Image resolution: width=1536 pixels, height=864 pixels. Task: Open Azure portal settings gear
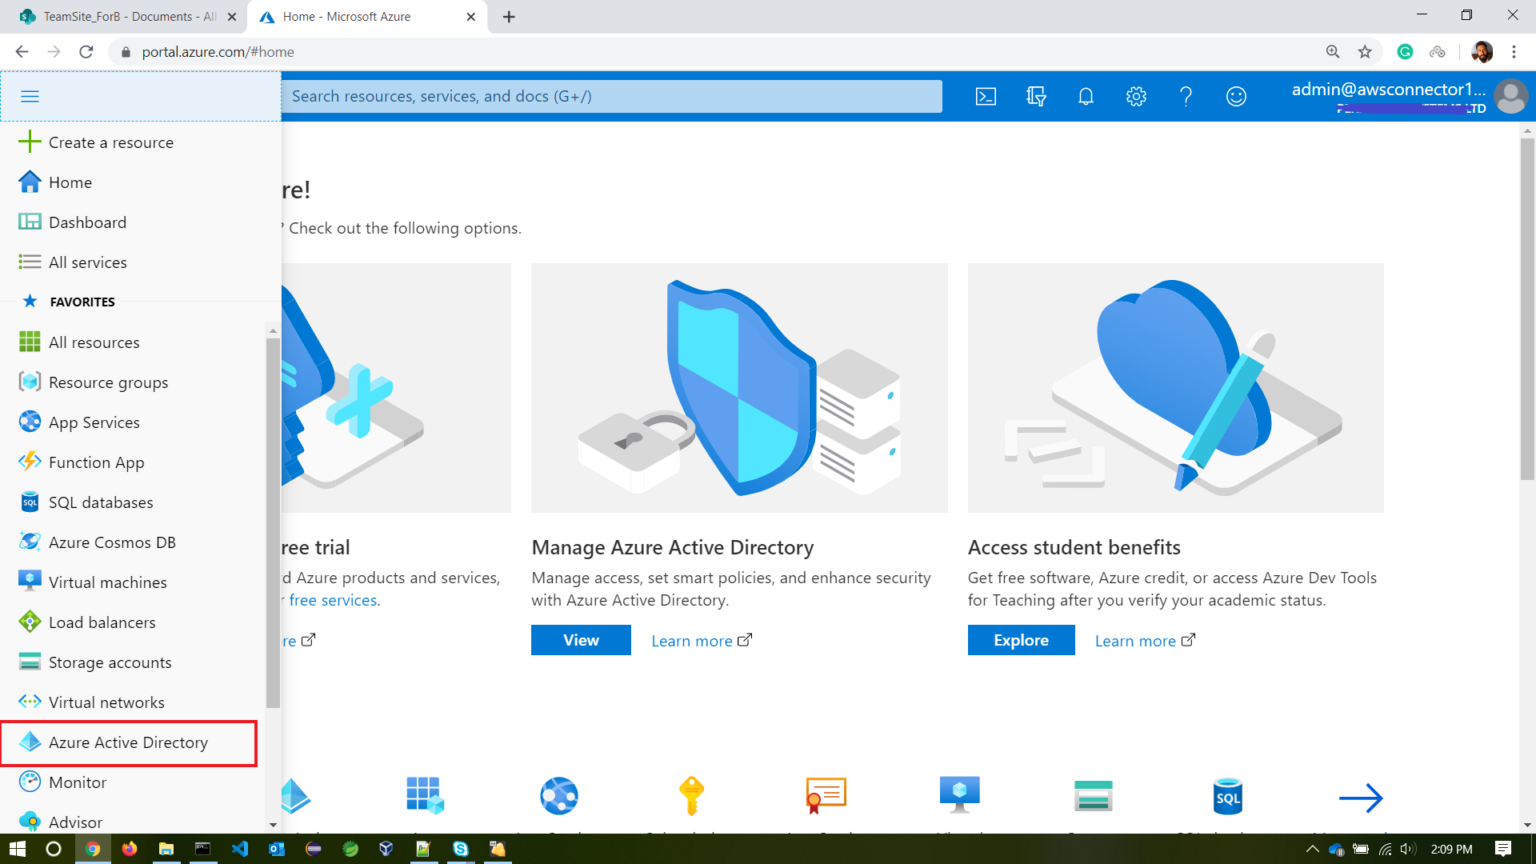pyautogui.click(x=1136, y=96)
